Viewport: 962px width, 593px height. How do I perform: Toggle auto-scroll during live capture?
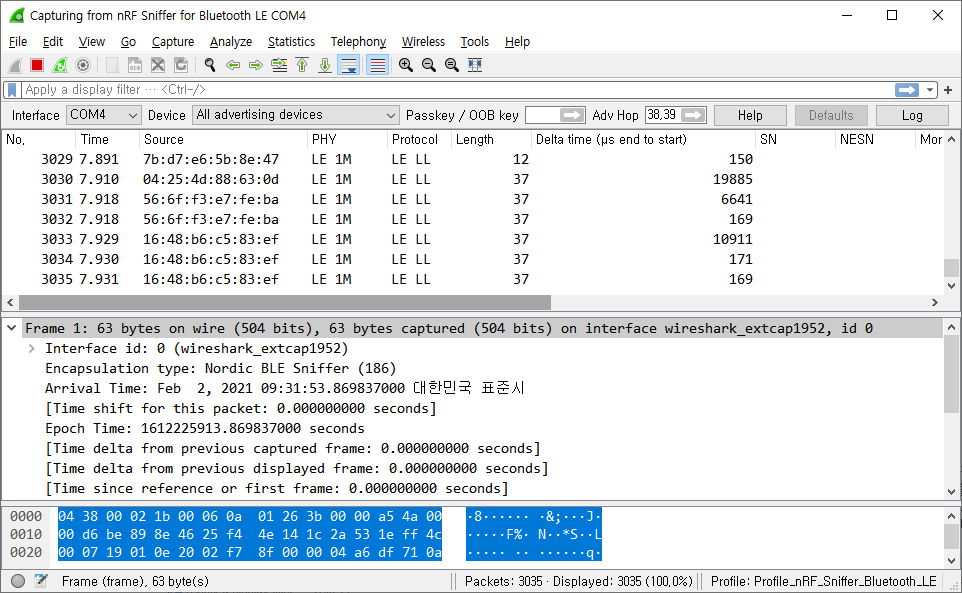coord(348,65)
